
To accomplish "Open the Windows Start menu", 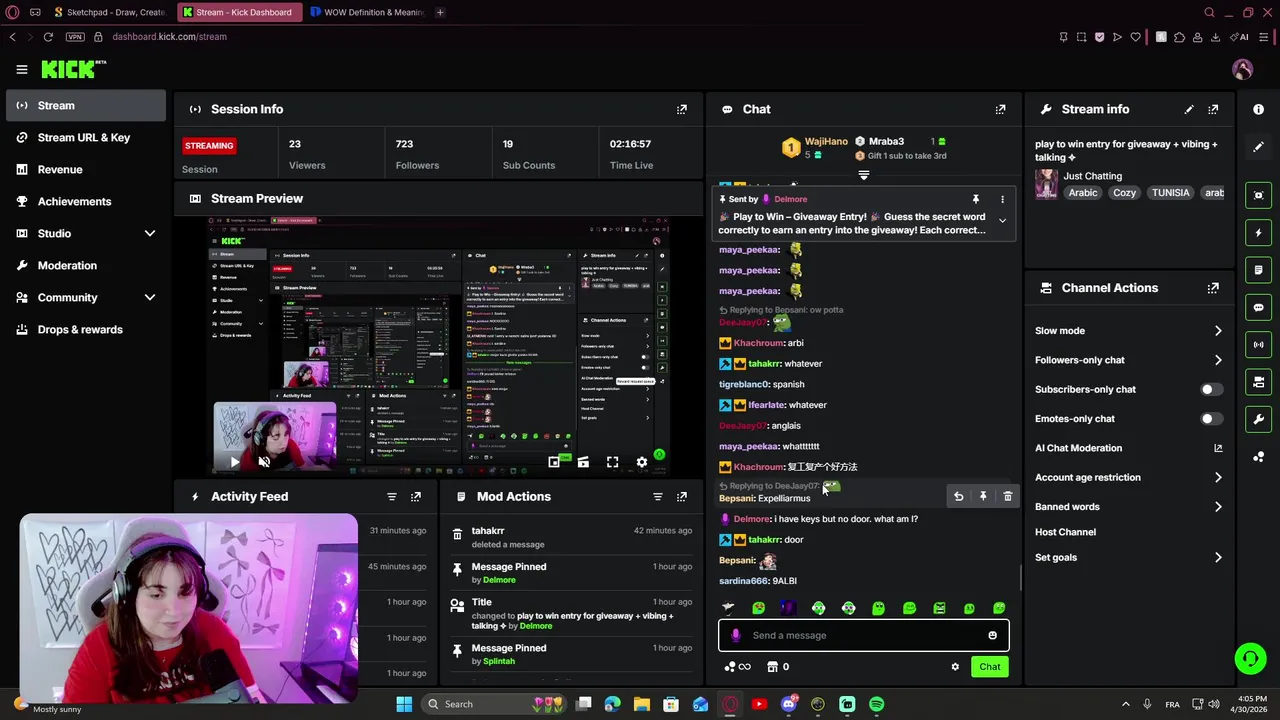I will click(404, 704).
